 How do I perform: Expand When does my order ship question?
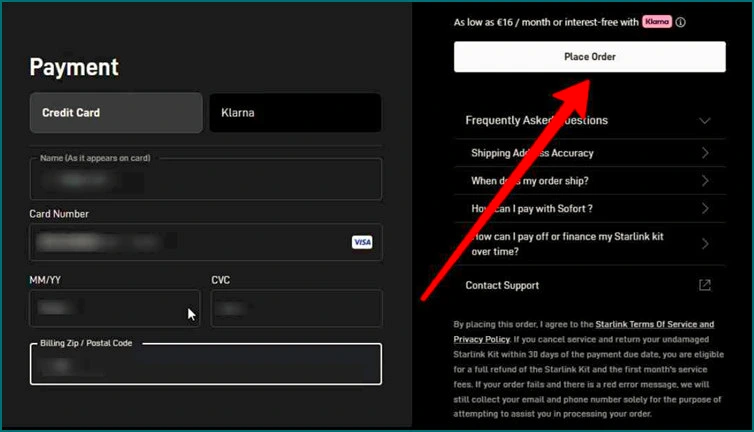pyautogui.click(x=590, y=181)
